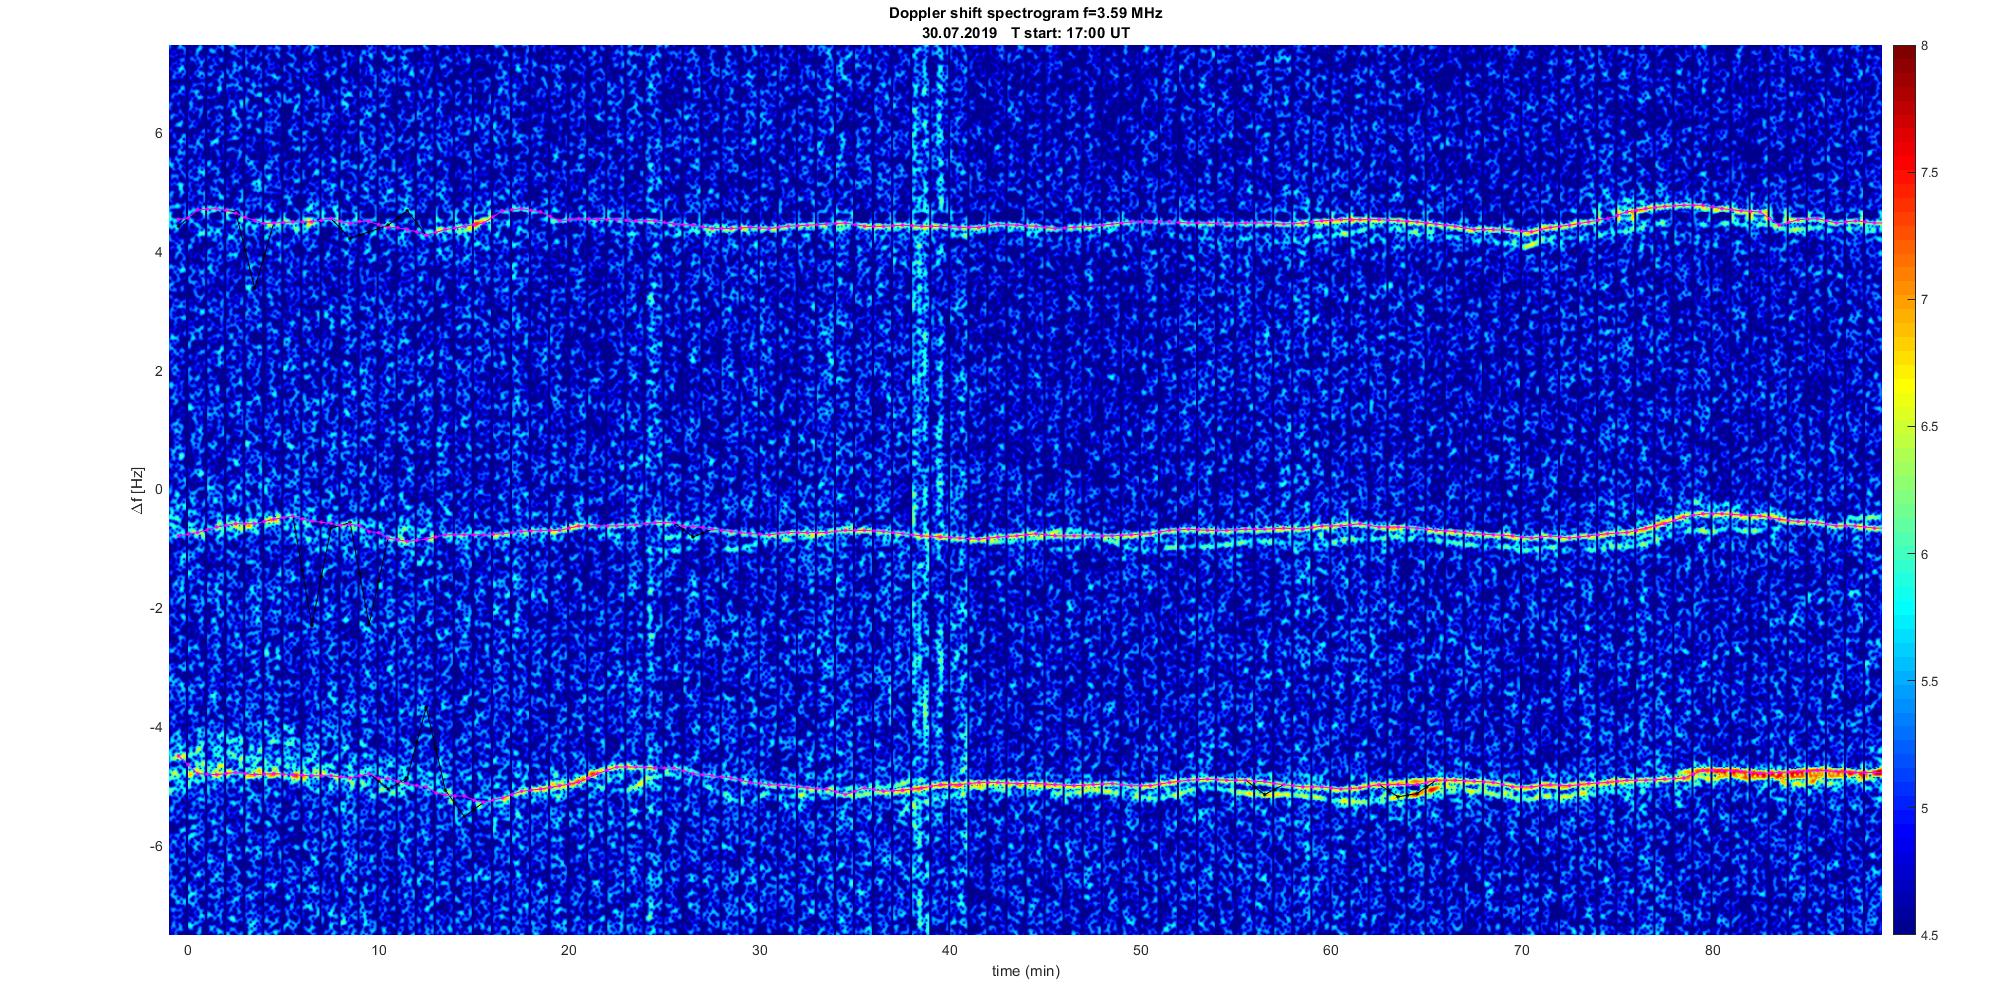Click the colorbar tick label '6.5'
The height and width of the screenshot is (1003, 2000).
[1929, 427]
